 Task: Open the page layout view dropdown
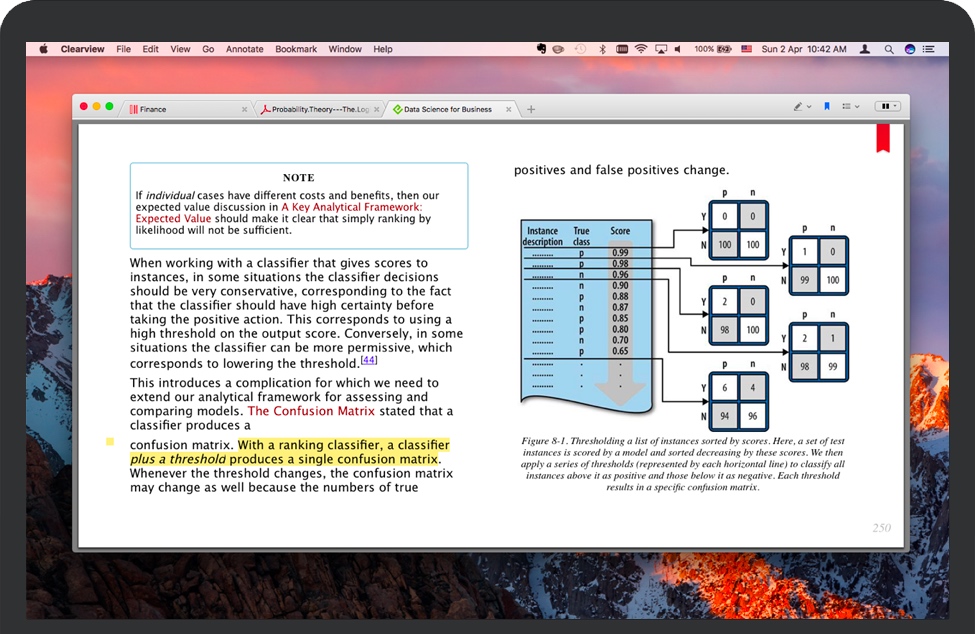tap(887, 106)
